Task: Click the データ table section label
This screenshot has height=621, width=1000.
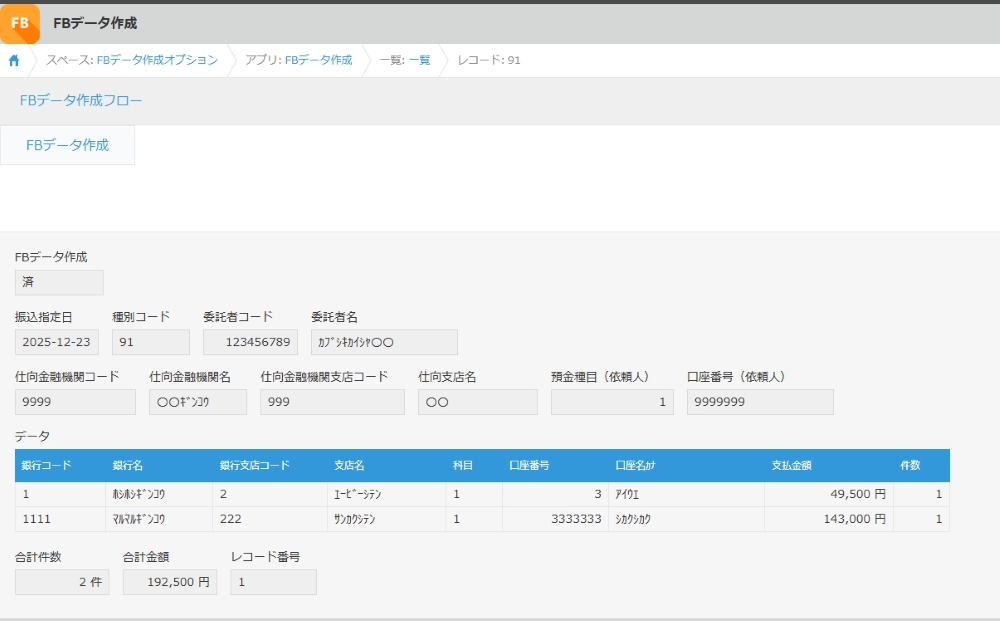Action: tap(32, 436)
